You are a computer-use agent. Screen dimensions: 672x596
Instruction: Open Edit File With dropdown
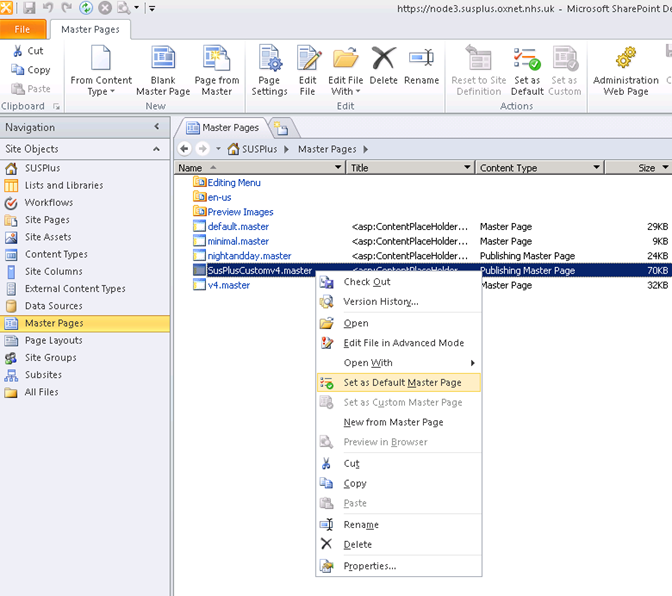coord(345,71)
